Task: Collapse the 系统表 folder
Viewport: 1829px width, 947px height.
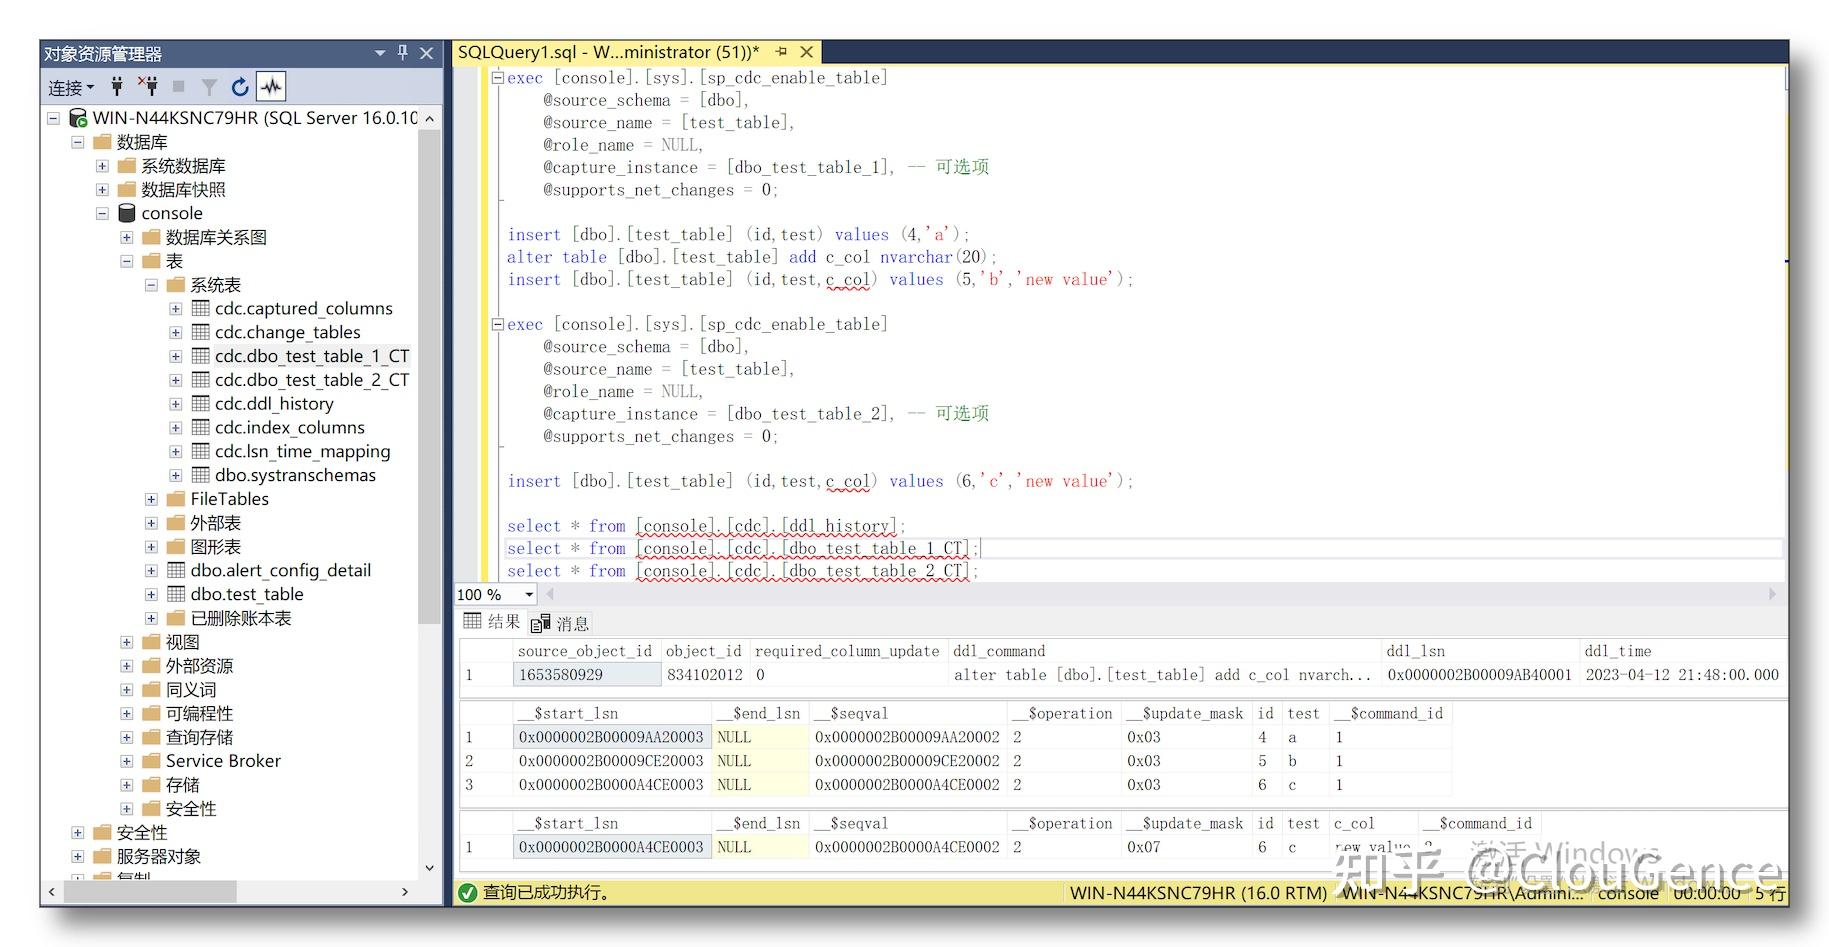Action: (151, 285)
